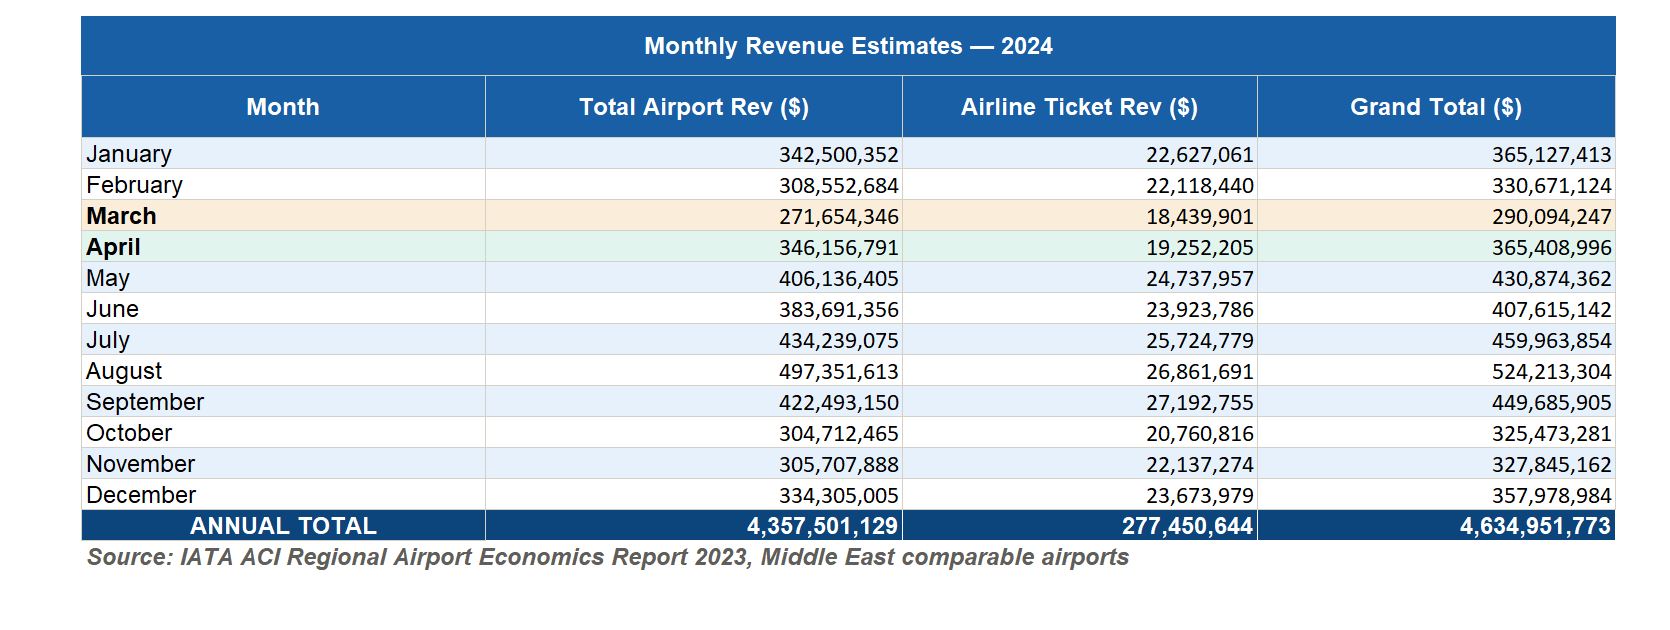Viewport: 1670px width, 630px height.
Task: Select the September month cell
Action: 145,402
